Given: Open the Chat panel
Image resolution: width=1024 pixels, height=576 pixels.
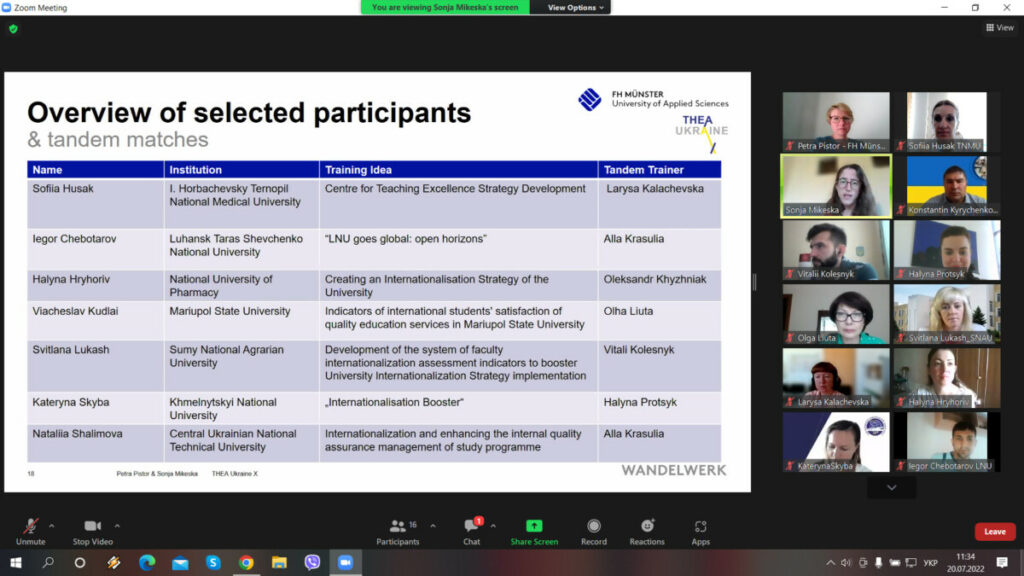Looking at the screenshot, I should (472, 528).
